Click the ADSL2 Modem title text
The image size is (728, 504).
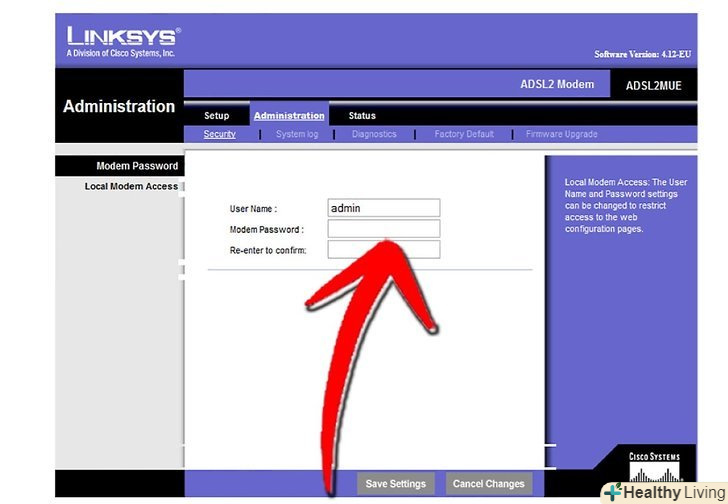pyautogui.click(x=557, y=84)
